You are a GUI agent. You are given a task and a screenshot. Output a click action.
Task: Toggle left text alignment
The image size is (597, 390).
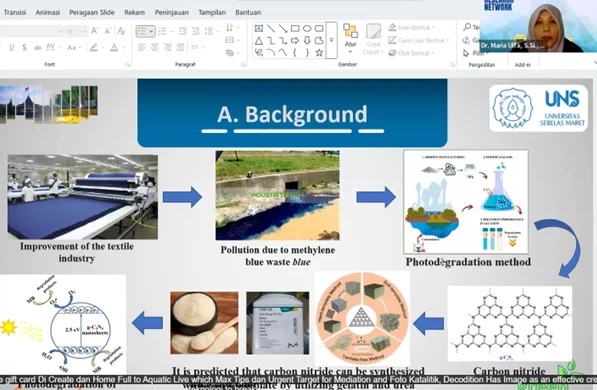tap(142, 47)
